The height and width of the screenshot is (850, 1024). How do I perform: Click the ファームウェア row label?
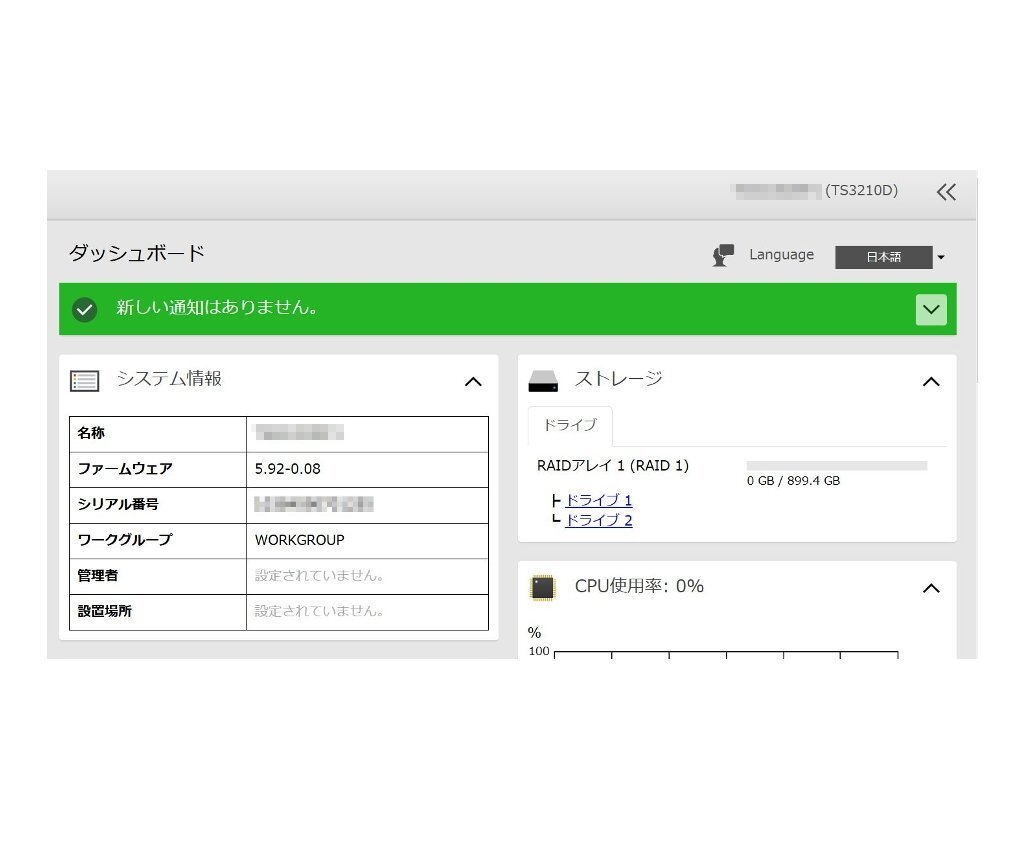[125, 469]
